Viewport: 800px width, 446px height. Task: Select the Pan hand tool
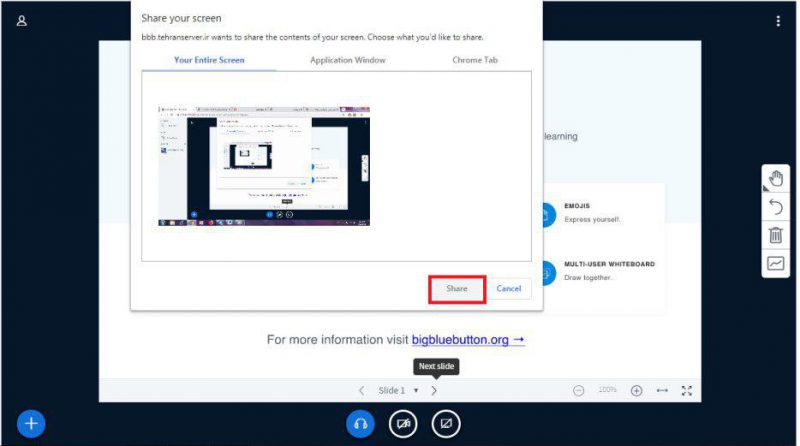pos(776,179)
